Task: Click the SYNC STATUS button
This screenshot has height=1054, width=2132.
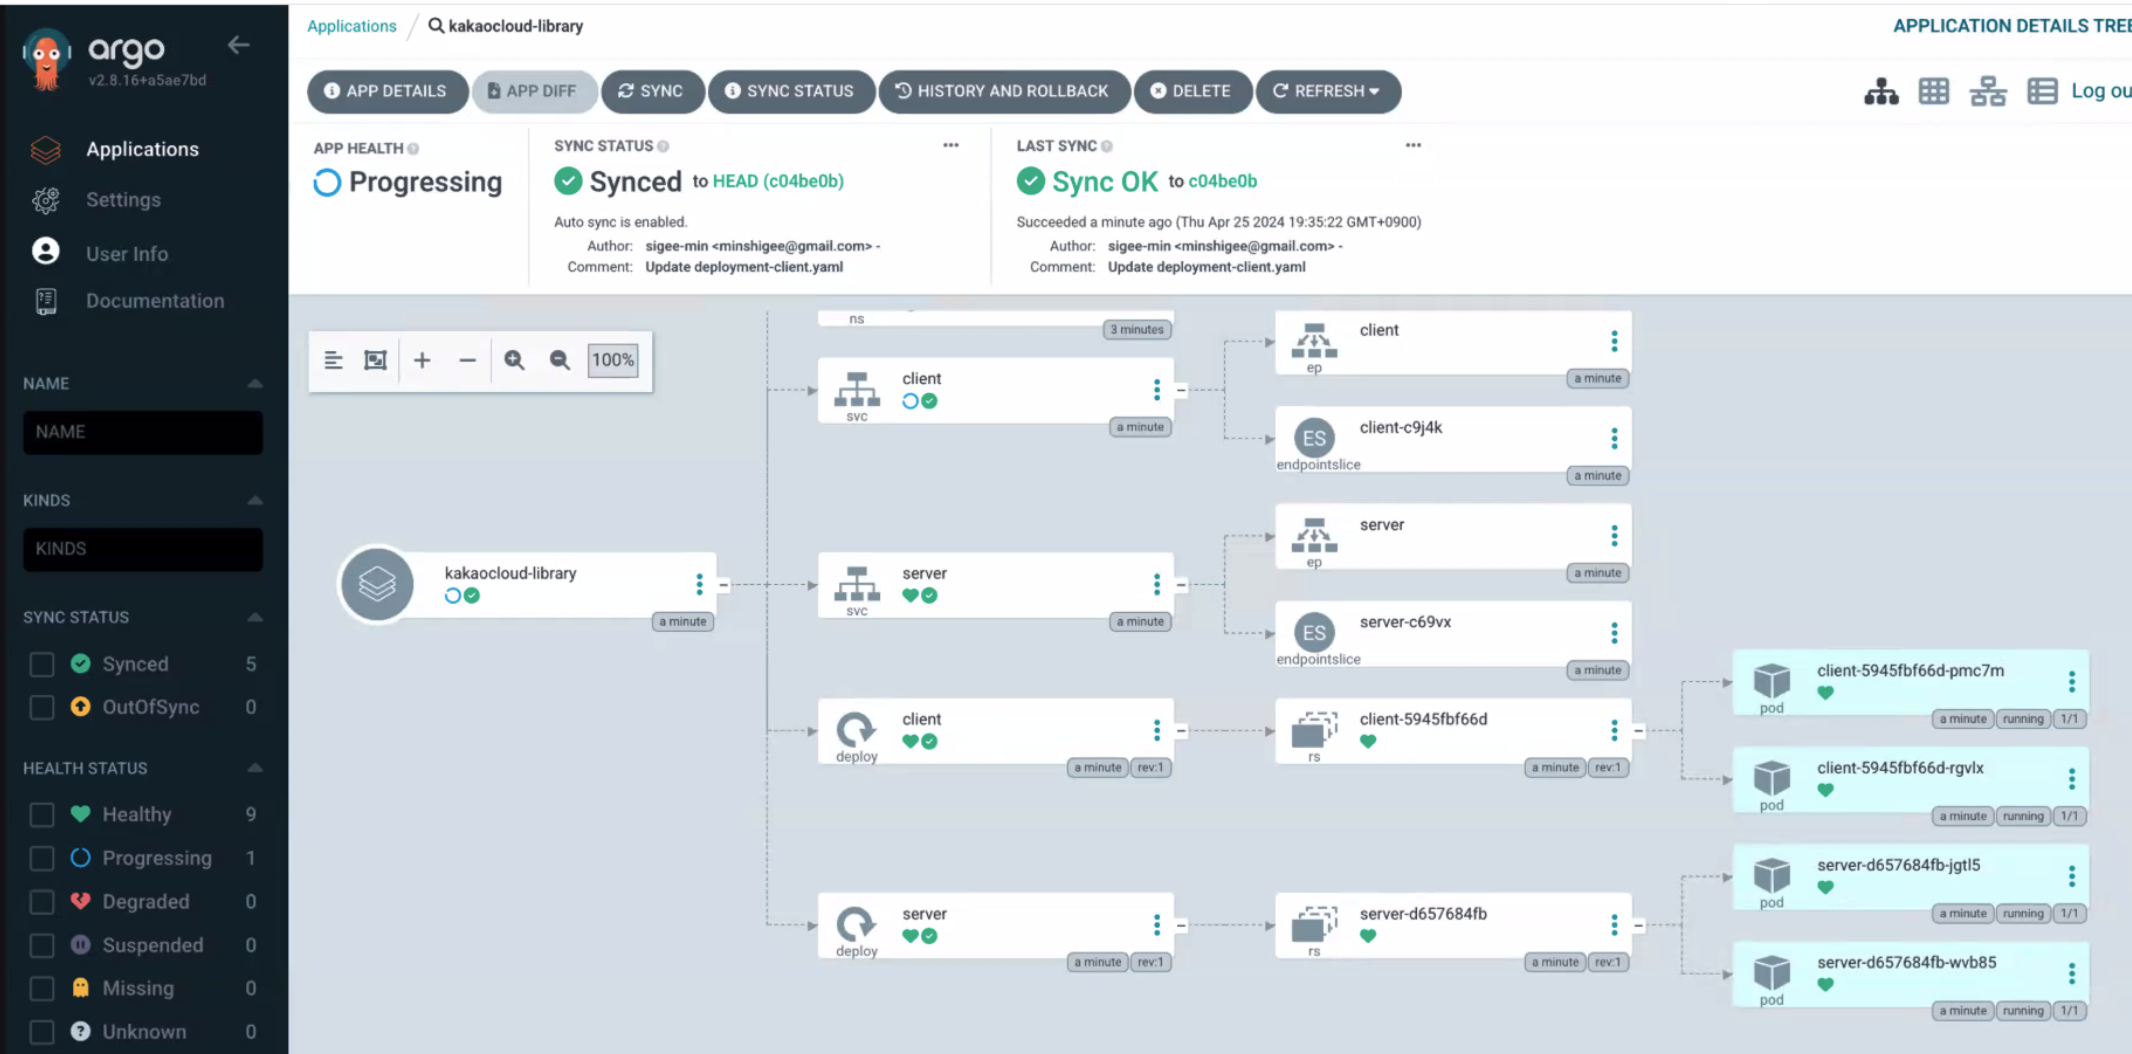Action: pyautogui.click(x=791, y=91)
